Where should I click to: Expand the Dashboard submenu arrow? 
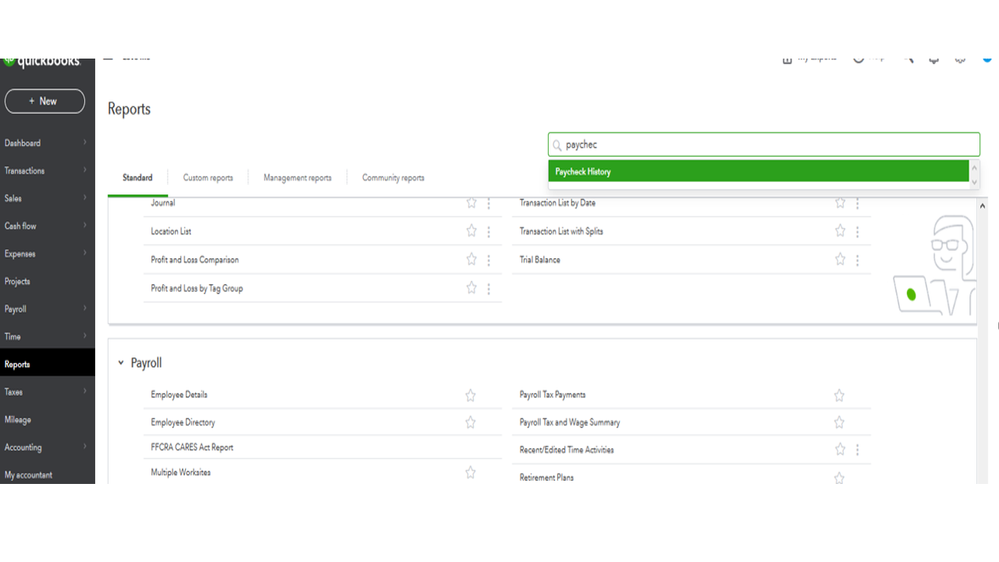(x=85, y=143)
